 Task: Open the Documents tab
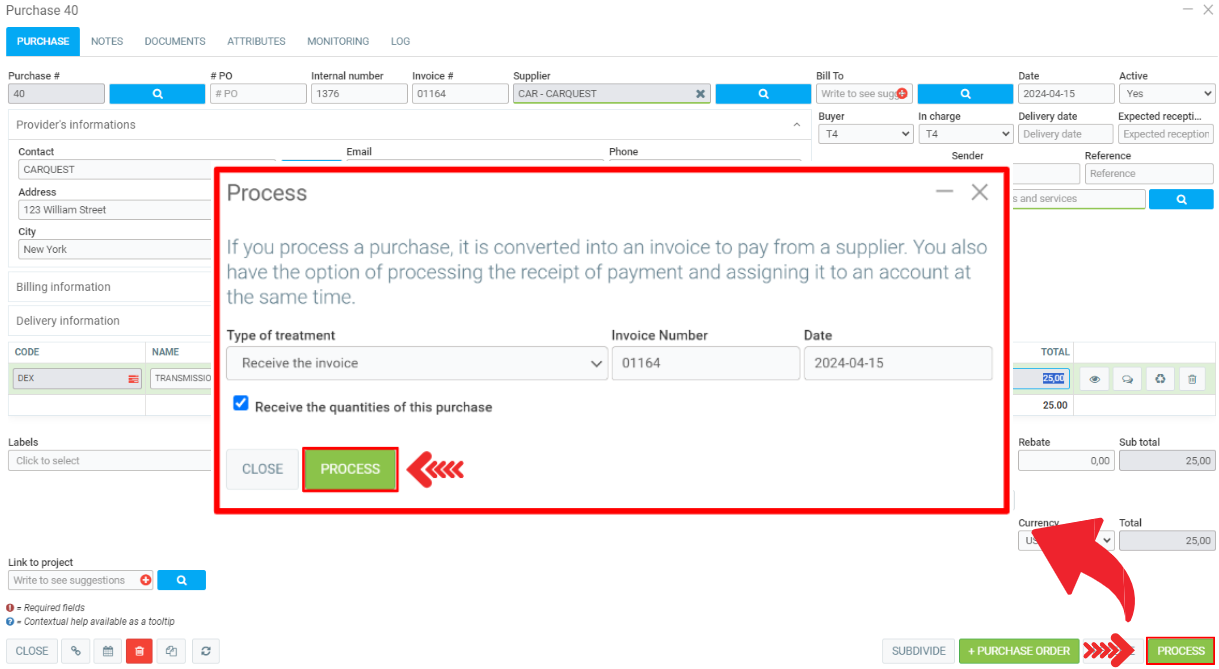click(x=175, y=42)
